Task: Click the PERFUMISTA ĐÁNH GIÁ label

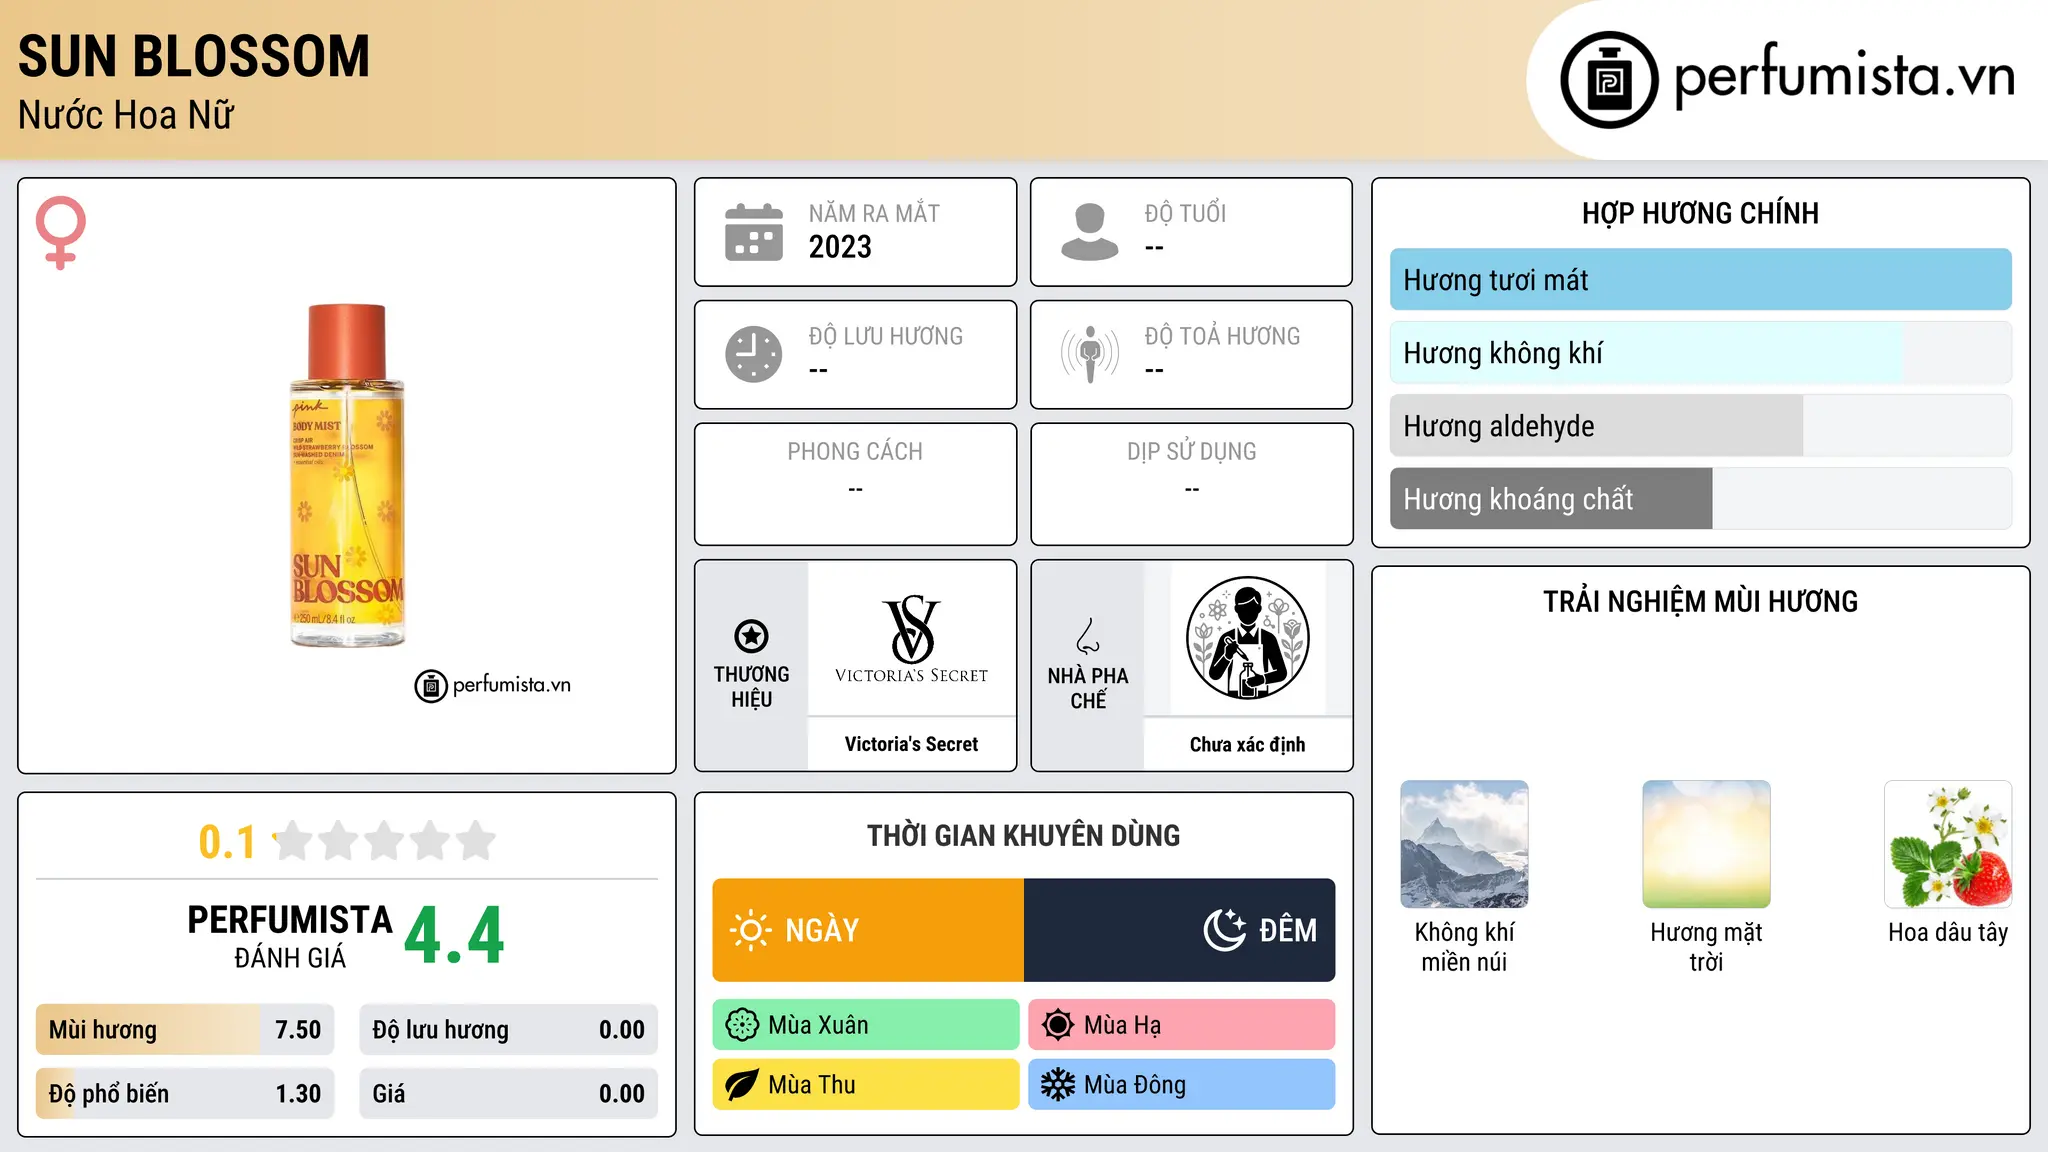Action: click(x=290, y=936)
